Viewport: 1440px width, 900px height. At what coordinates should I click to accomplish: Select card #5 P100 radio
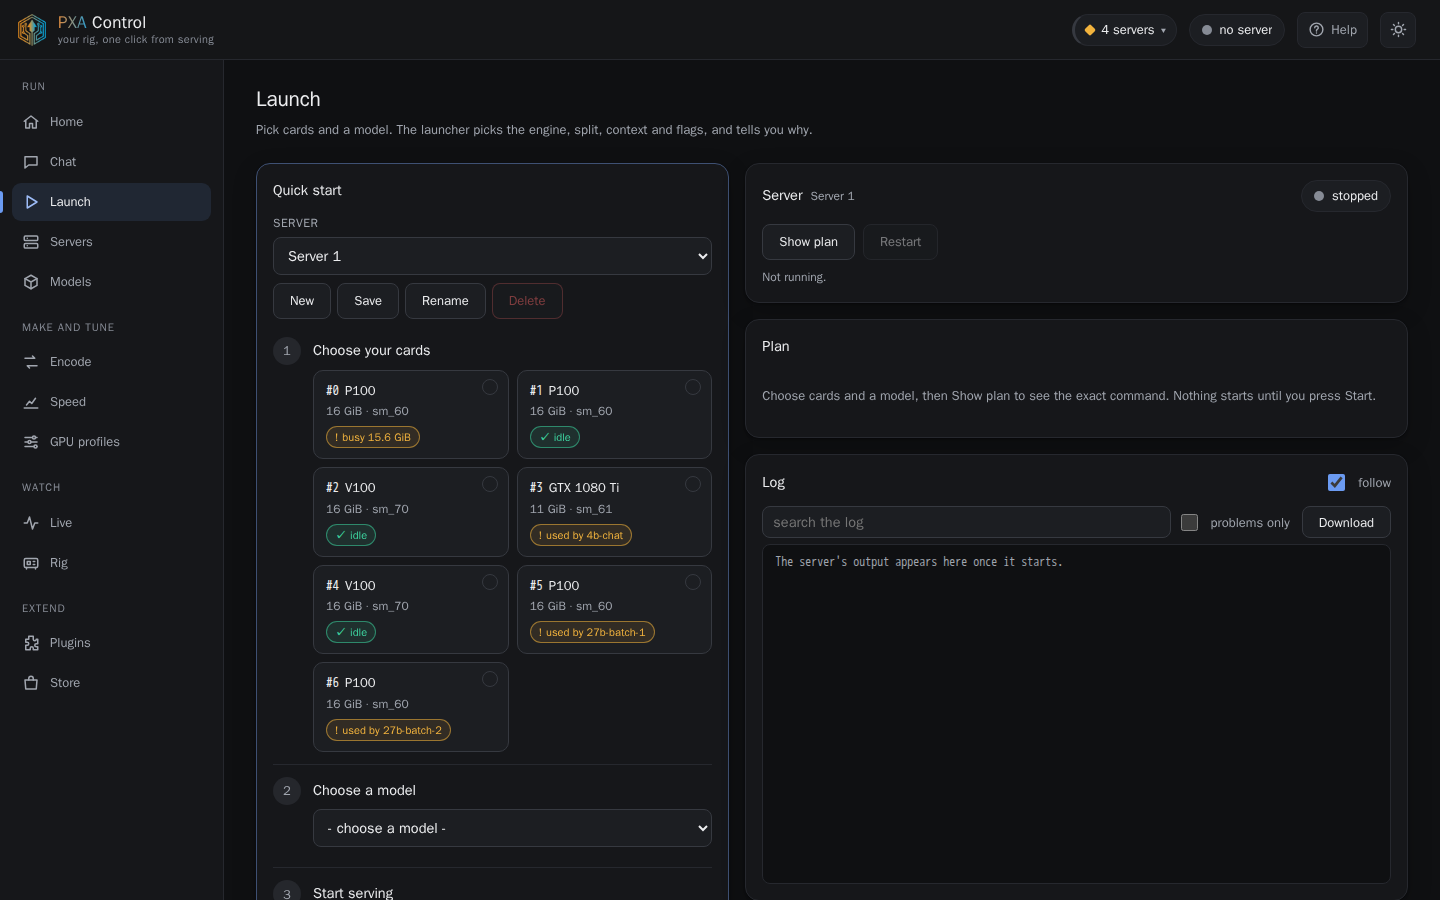(693, 582)
